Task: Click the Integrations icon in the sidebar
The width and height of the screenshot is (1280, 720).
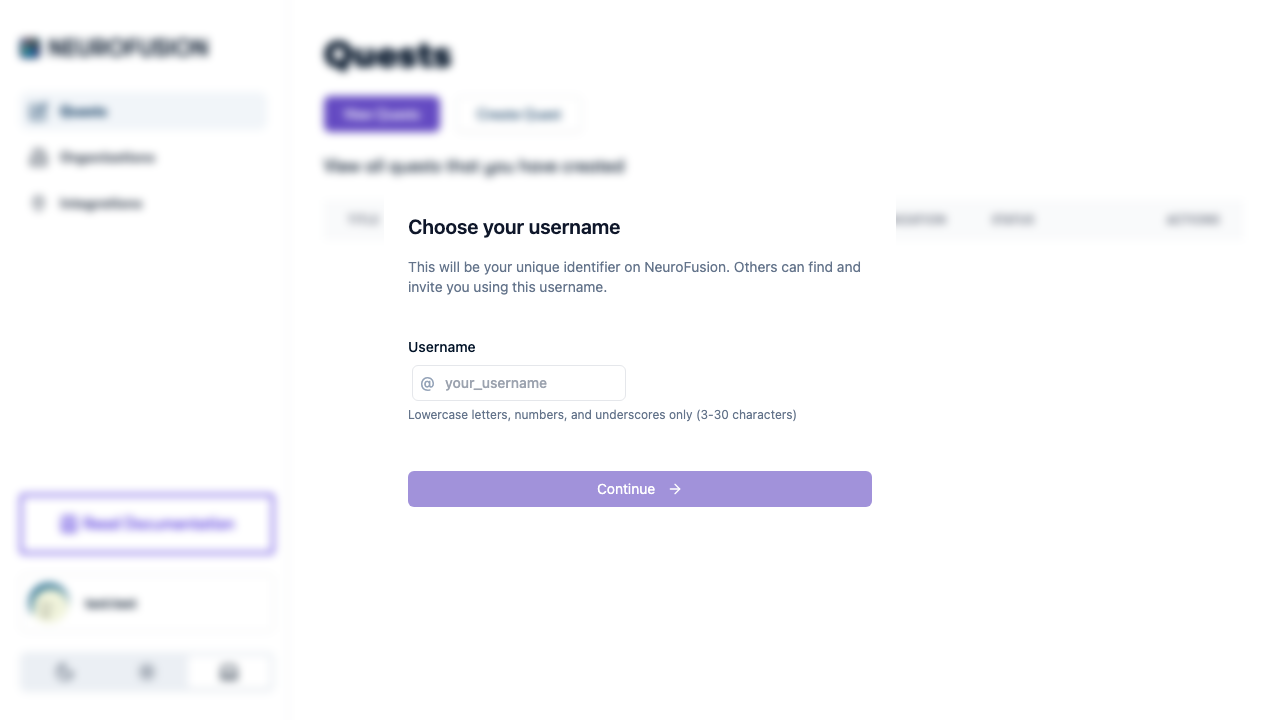Action: [x=38, y=203]
